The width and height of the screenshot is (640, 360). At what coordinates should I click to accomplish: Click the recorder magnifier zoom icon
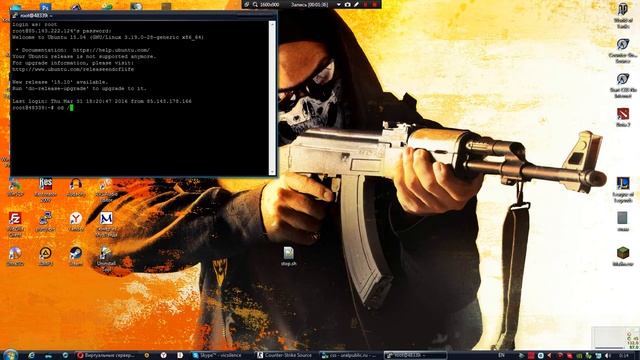(255, 4)
